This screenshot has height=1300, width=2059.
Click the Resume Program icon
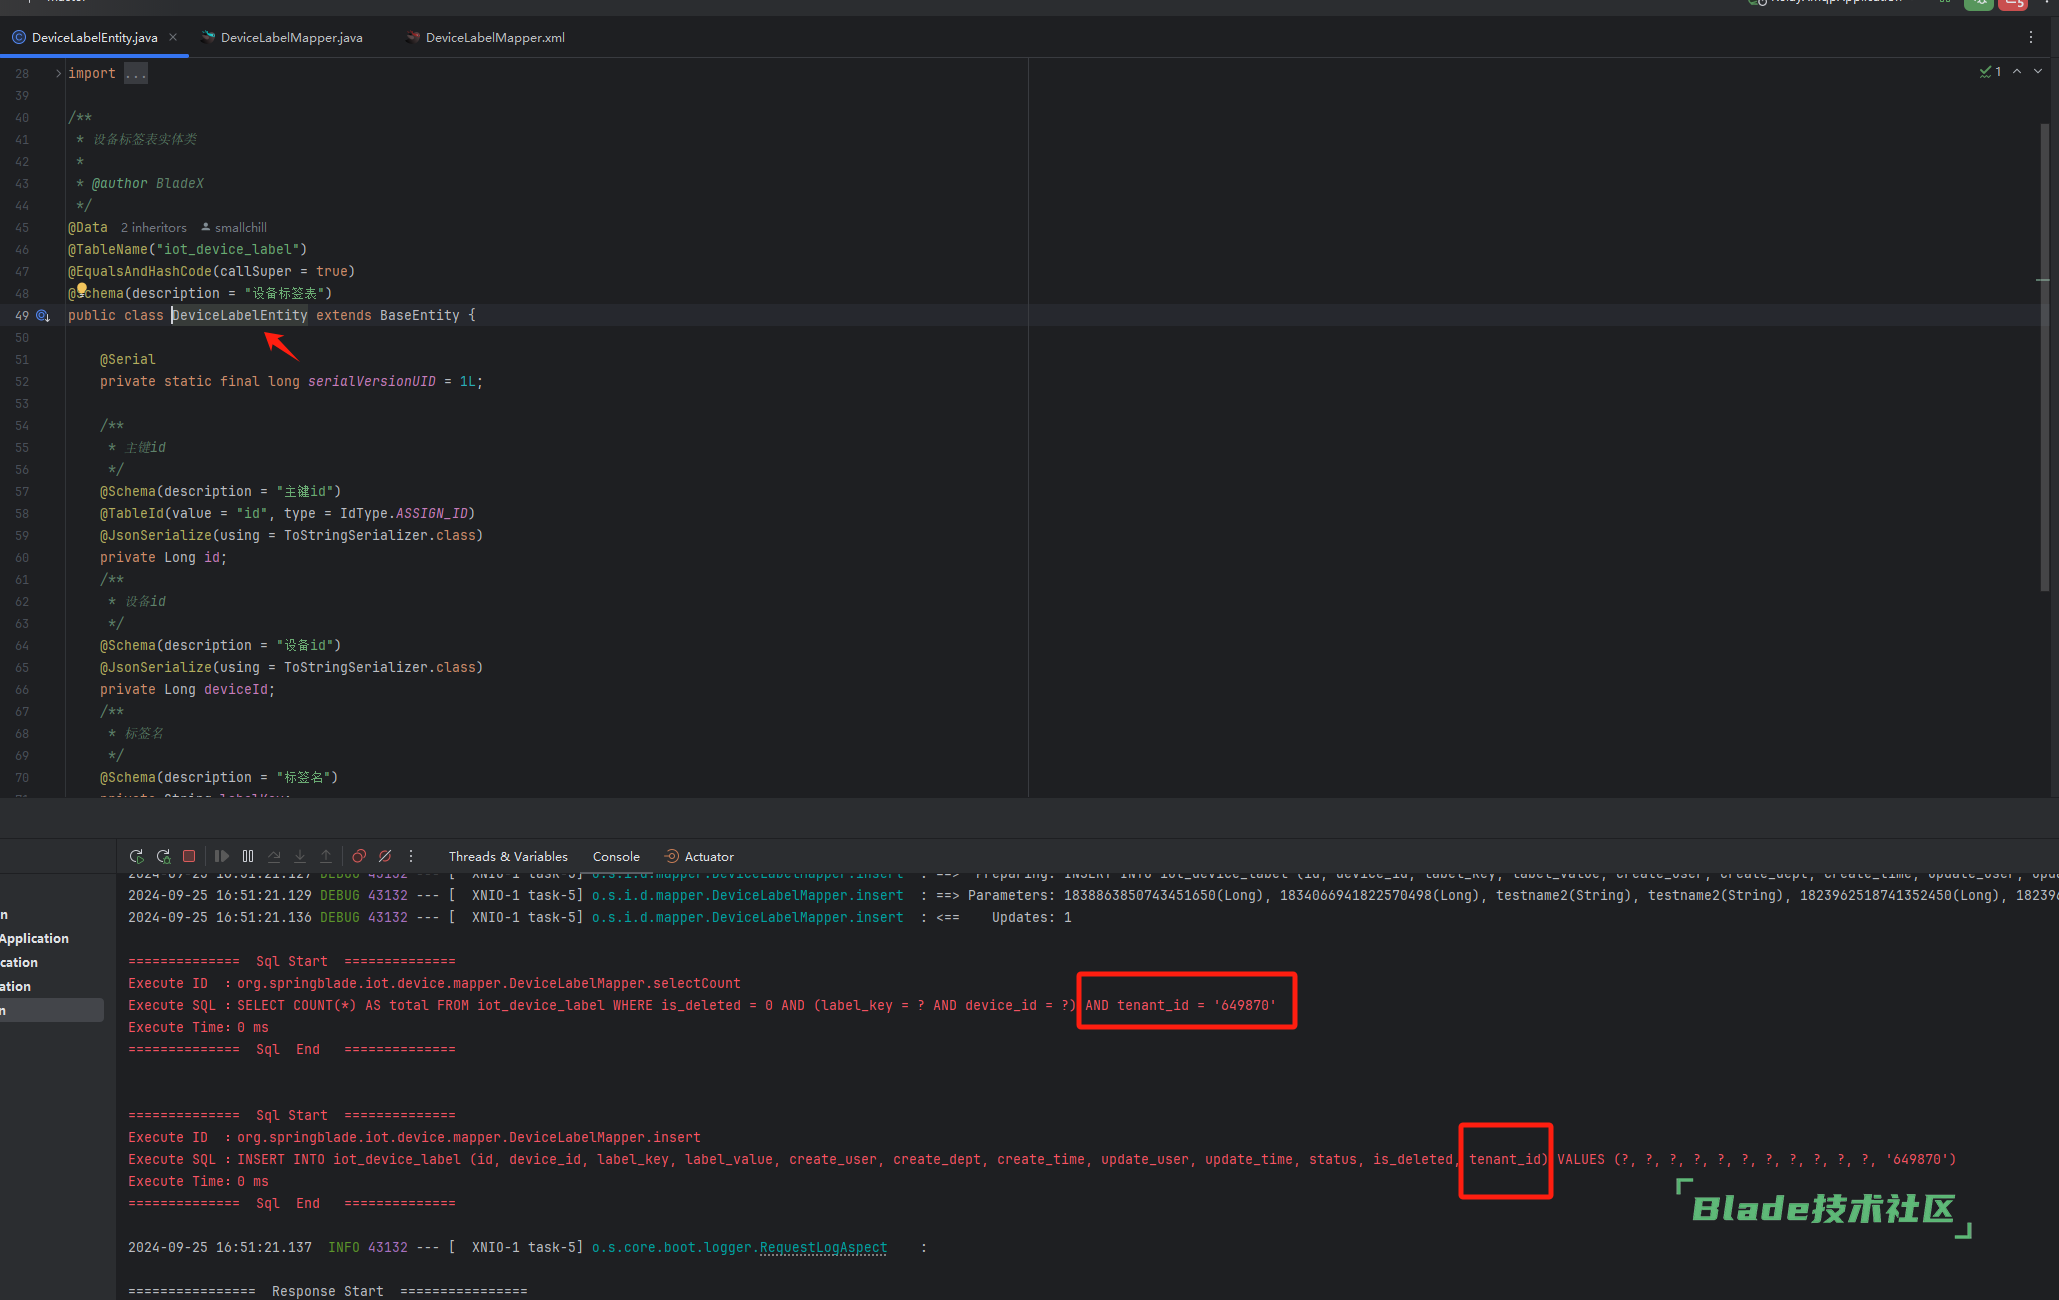[222, 856]
